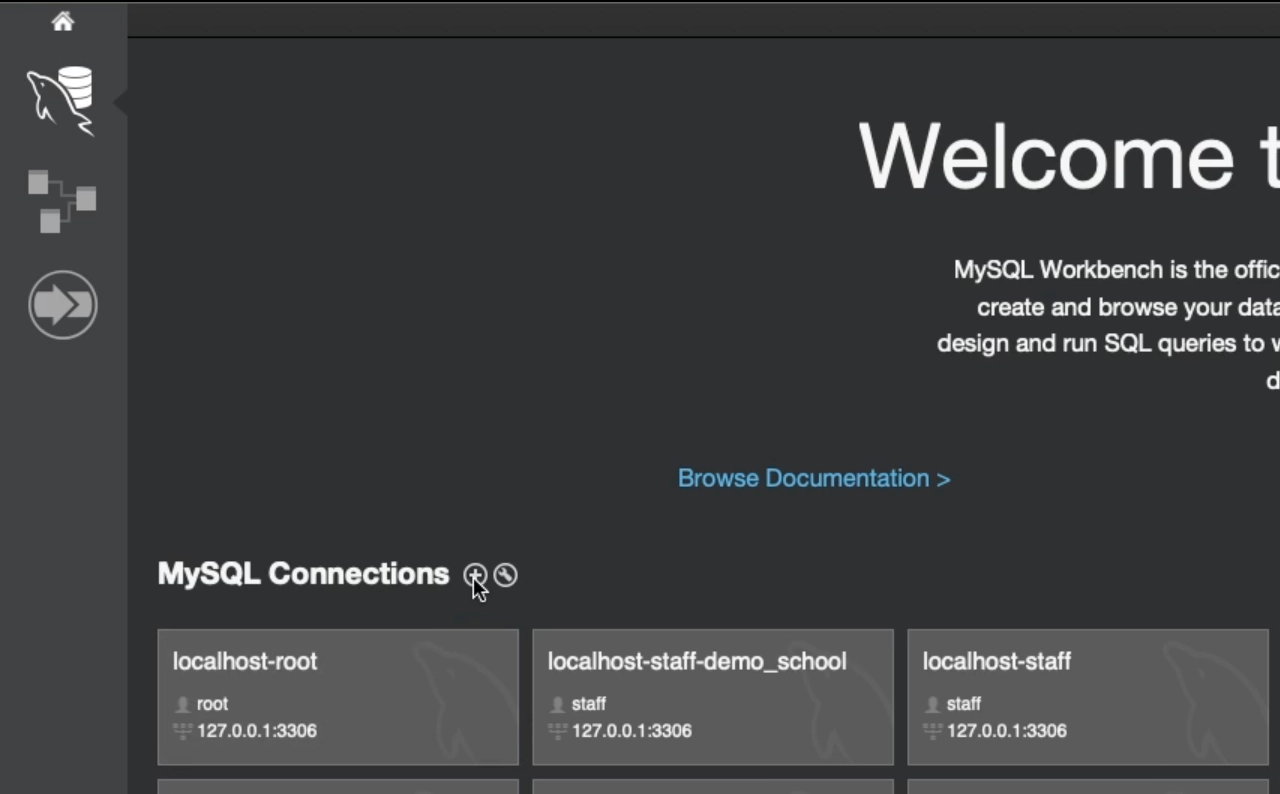
Task: Go to the Home tab icon
Action: (x=63, y=21)
